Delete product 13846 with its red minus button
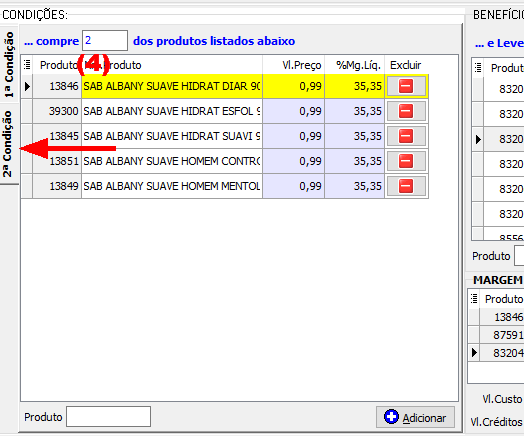This screenshot has height=436, width=524. [x=406, y=86]
